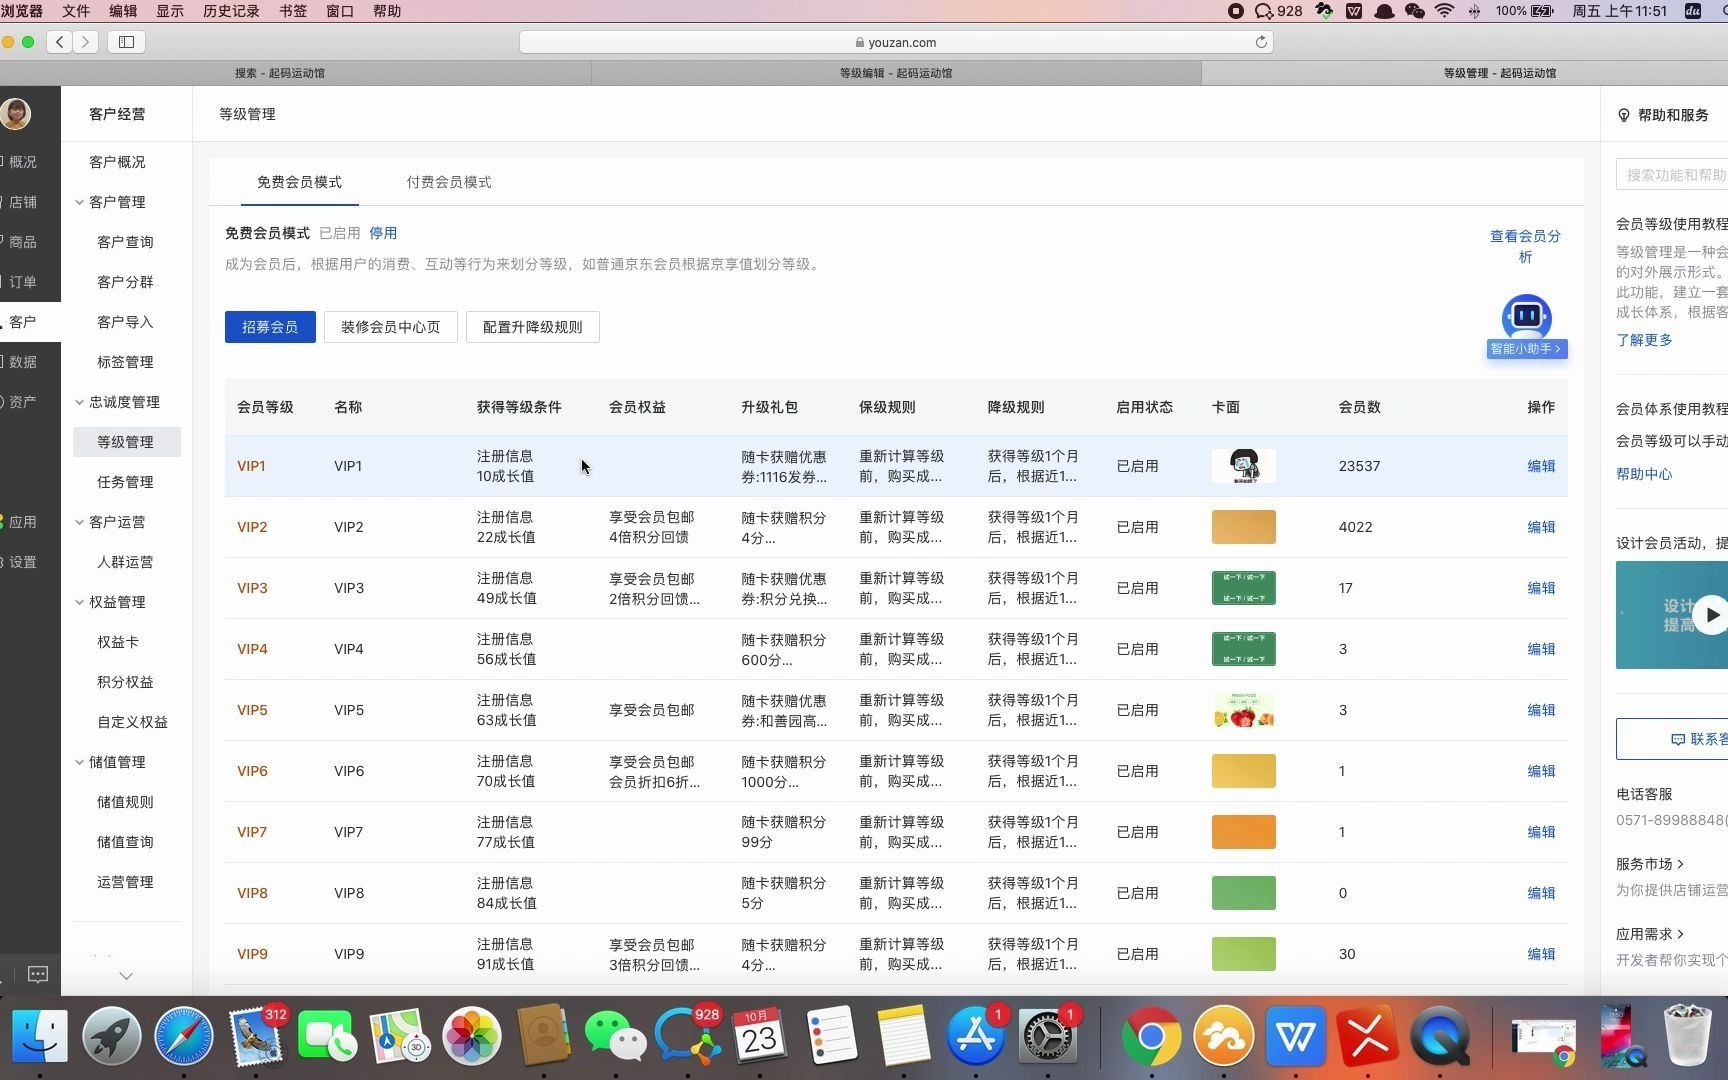Open the chat message icon at sidebar bottom
This screenshot has height=1080, width=1728.
(38, 974)
